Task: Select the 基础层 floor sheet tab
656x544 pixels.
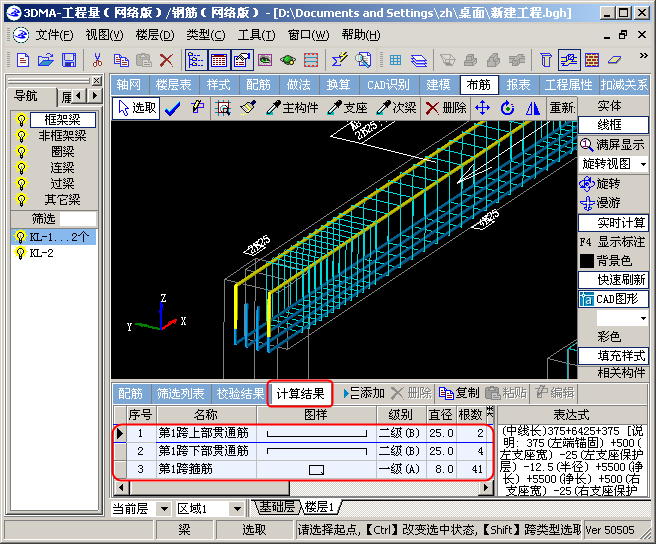Action: coord(277,507)
